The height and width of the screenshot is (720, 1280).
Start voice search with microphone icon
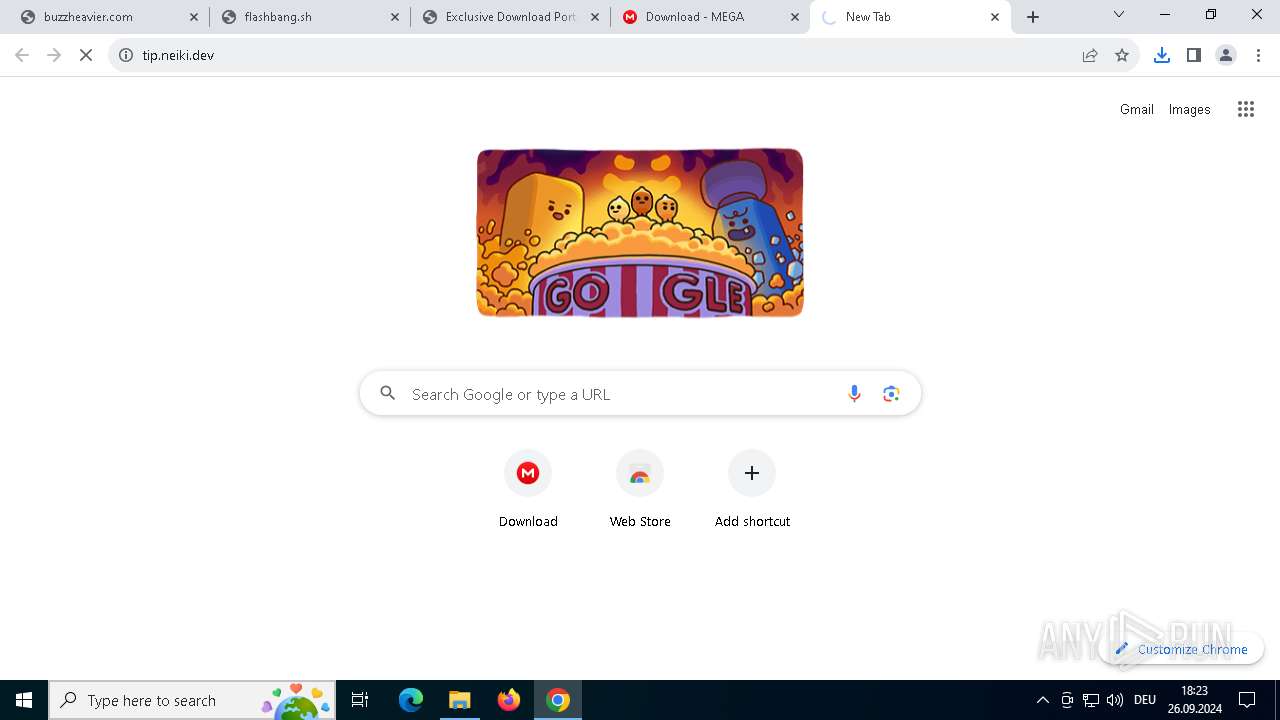pos(854,394)
